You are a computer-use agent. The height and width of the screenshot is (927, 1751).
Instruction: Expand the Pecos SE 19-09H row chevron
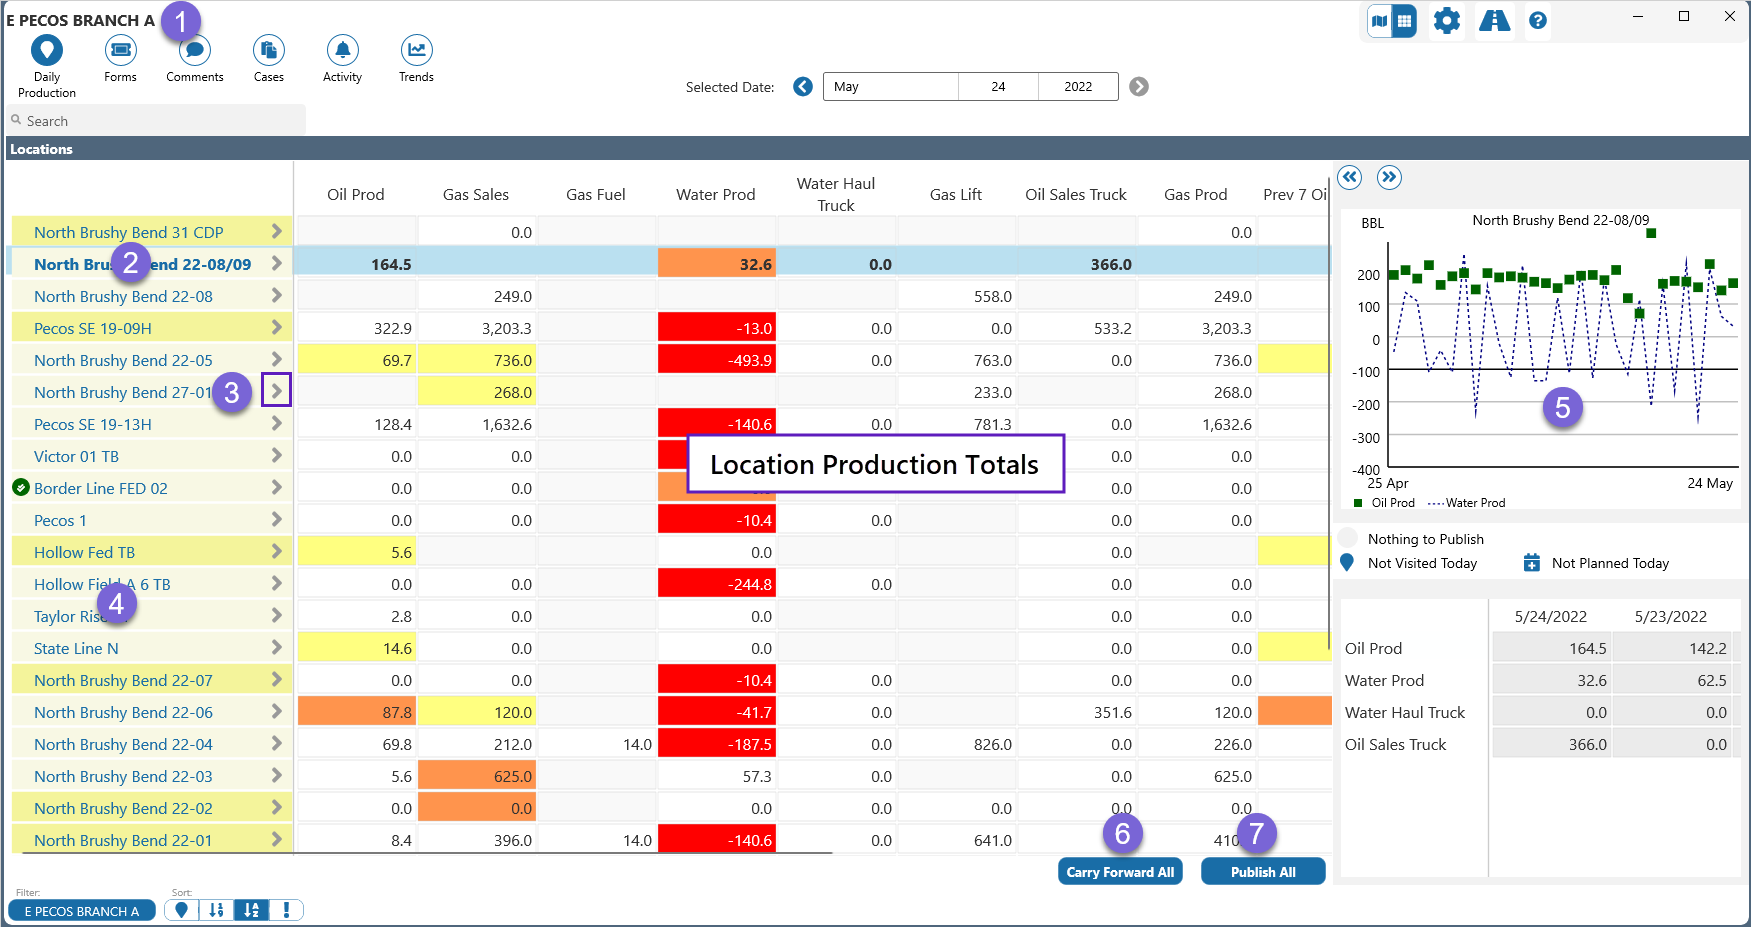pyautogui.click(x=276, y=328)
